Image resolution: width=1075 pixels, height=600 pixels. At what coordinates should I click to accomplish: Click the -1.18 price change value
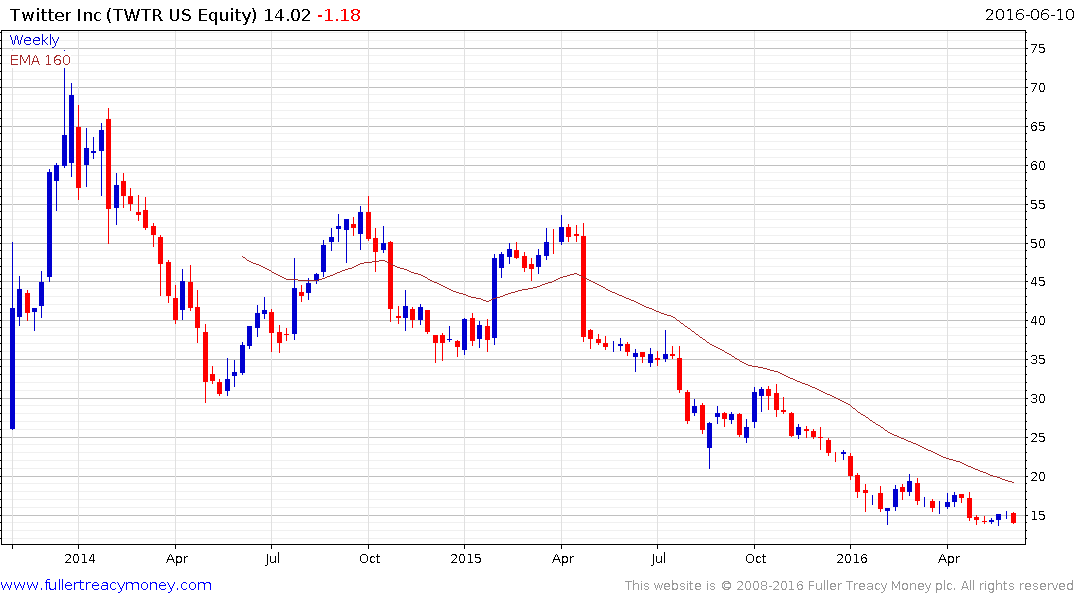click(x=339, y=14)
